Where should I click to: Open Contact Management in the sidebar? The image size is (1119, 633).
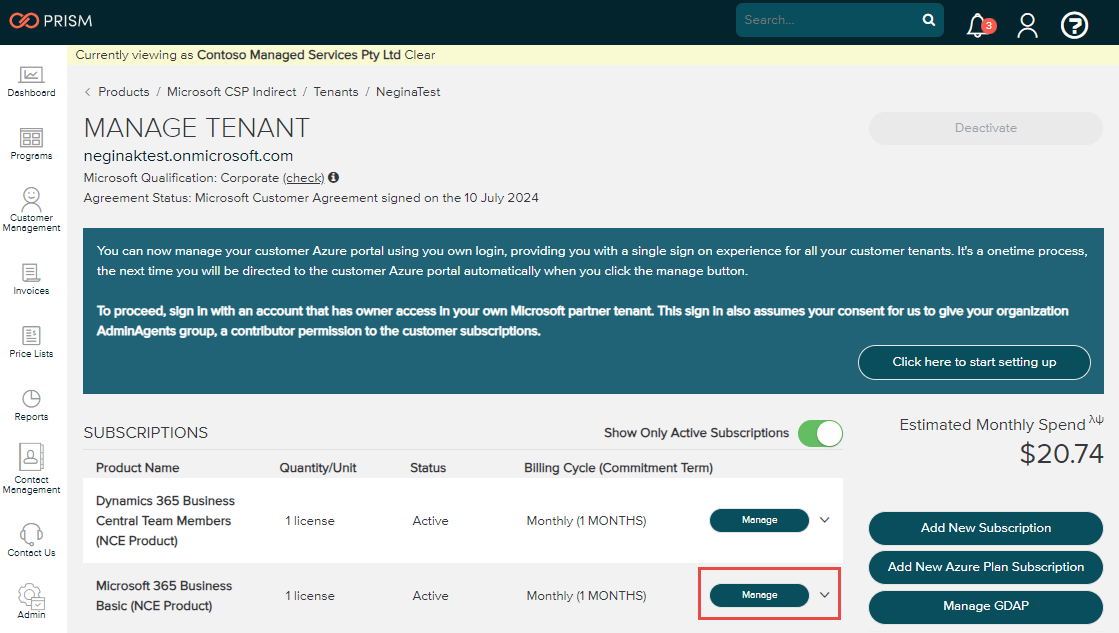click(31, 469)
